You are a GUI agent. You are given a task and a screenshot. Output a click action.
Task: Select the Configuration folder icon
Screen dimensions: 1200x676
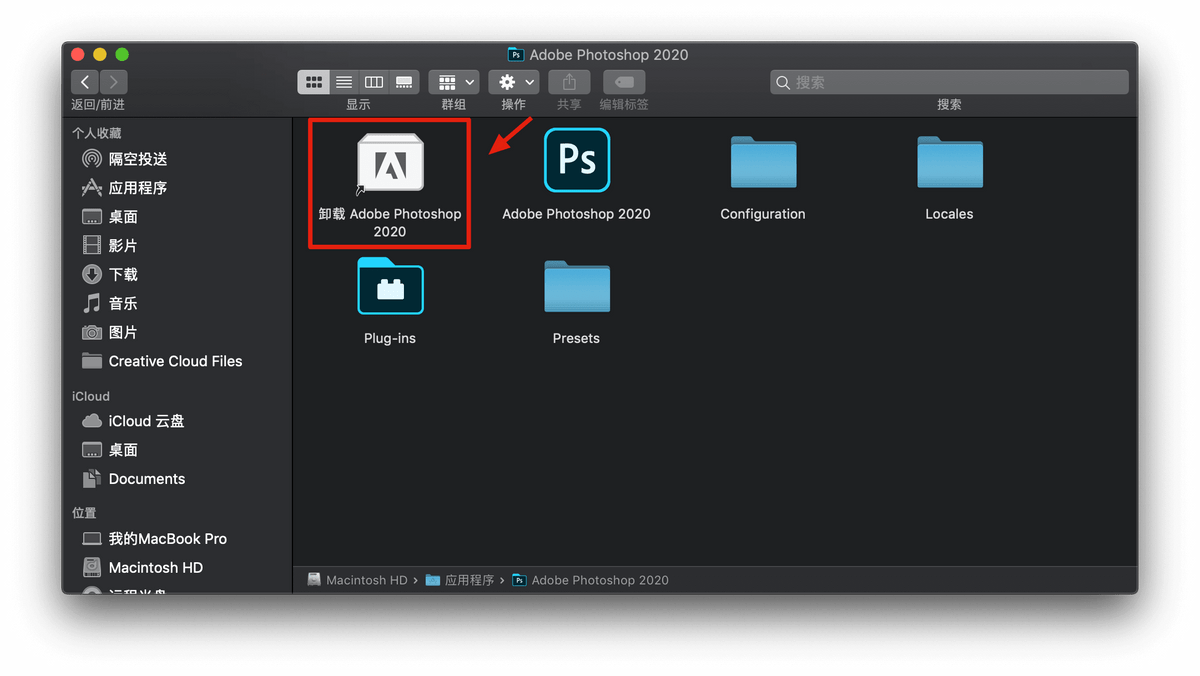coord(763,162)
